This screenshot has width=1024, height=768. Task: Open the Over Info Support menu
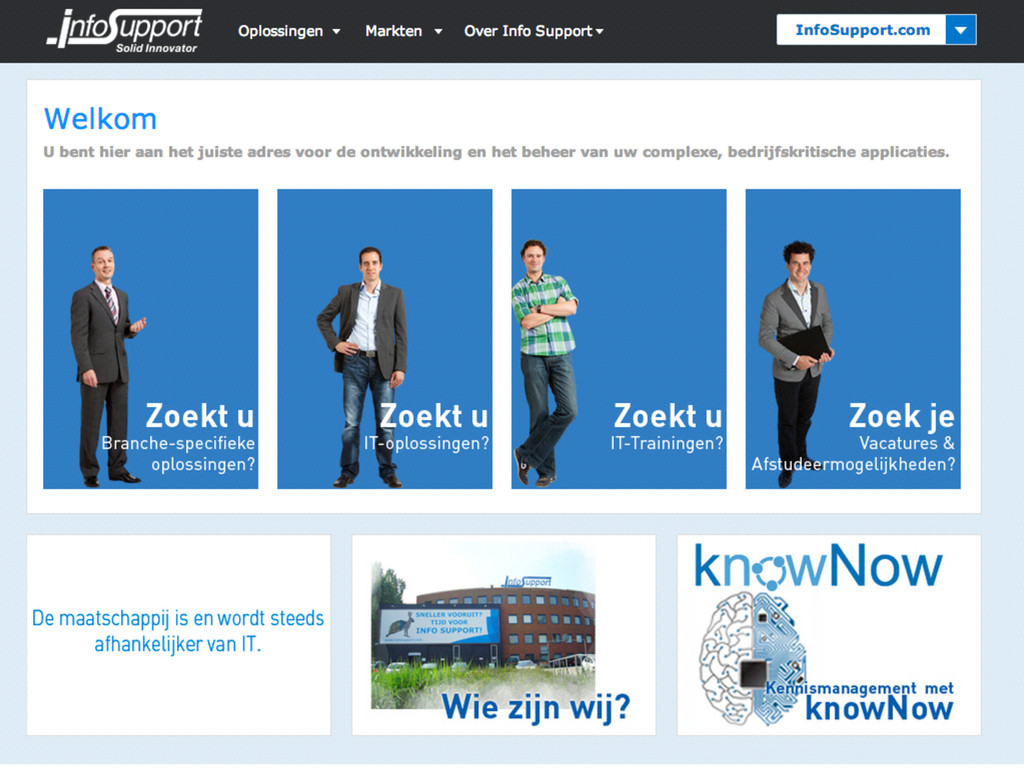[x=528, y=31]
